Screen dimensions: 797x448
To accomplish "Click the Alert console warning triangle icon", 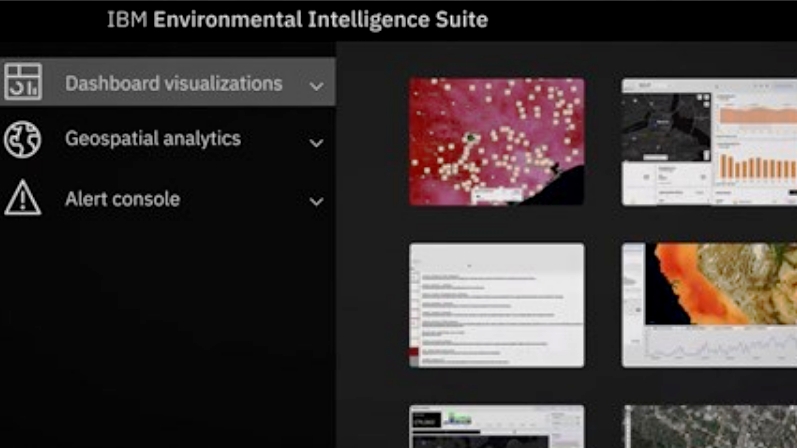I will click(22, 198).
